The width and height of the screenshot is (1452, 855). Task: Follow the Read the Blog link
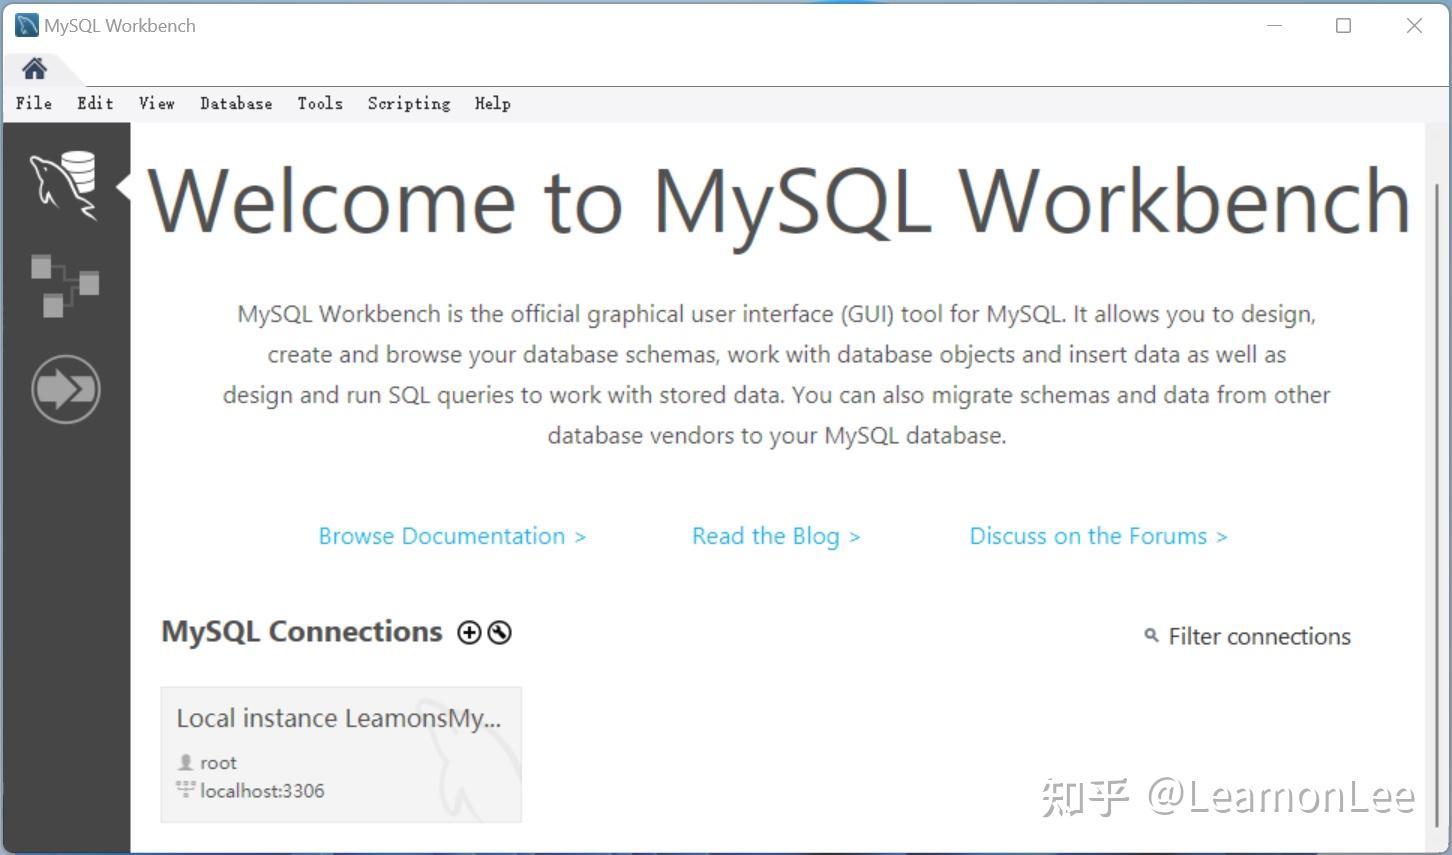(776, 536)
